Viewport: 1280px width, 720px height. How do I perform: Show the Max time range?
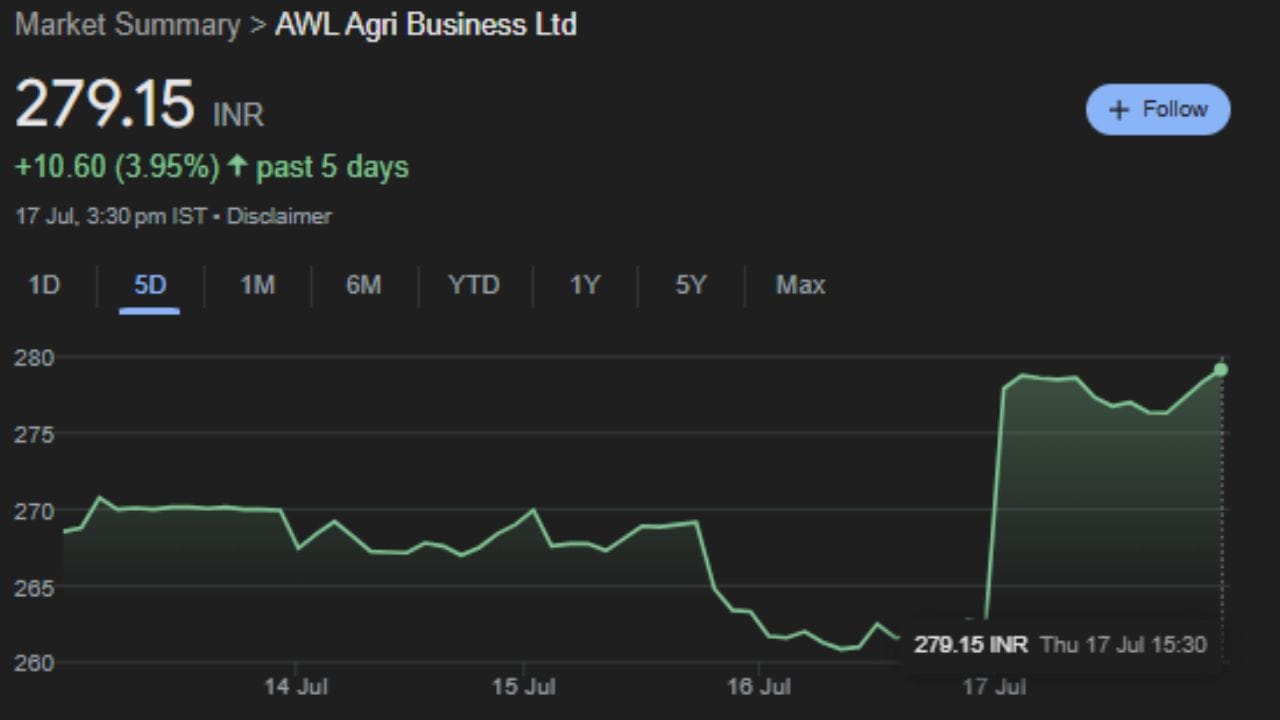800,285
